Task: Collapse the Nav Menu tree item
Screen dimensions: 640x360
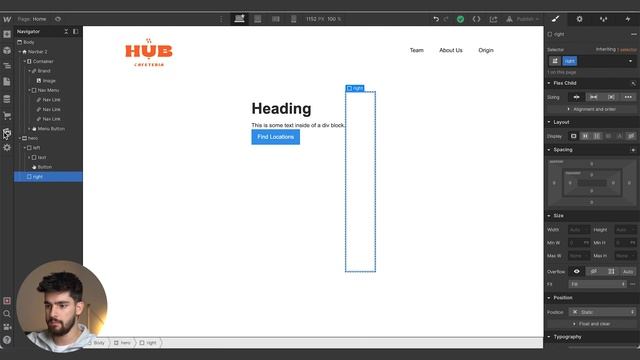Action: coord(29,90)
